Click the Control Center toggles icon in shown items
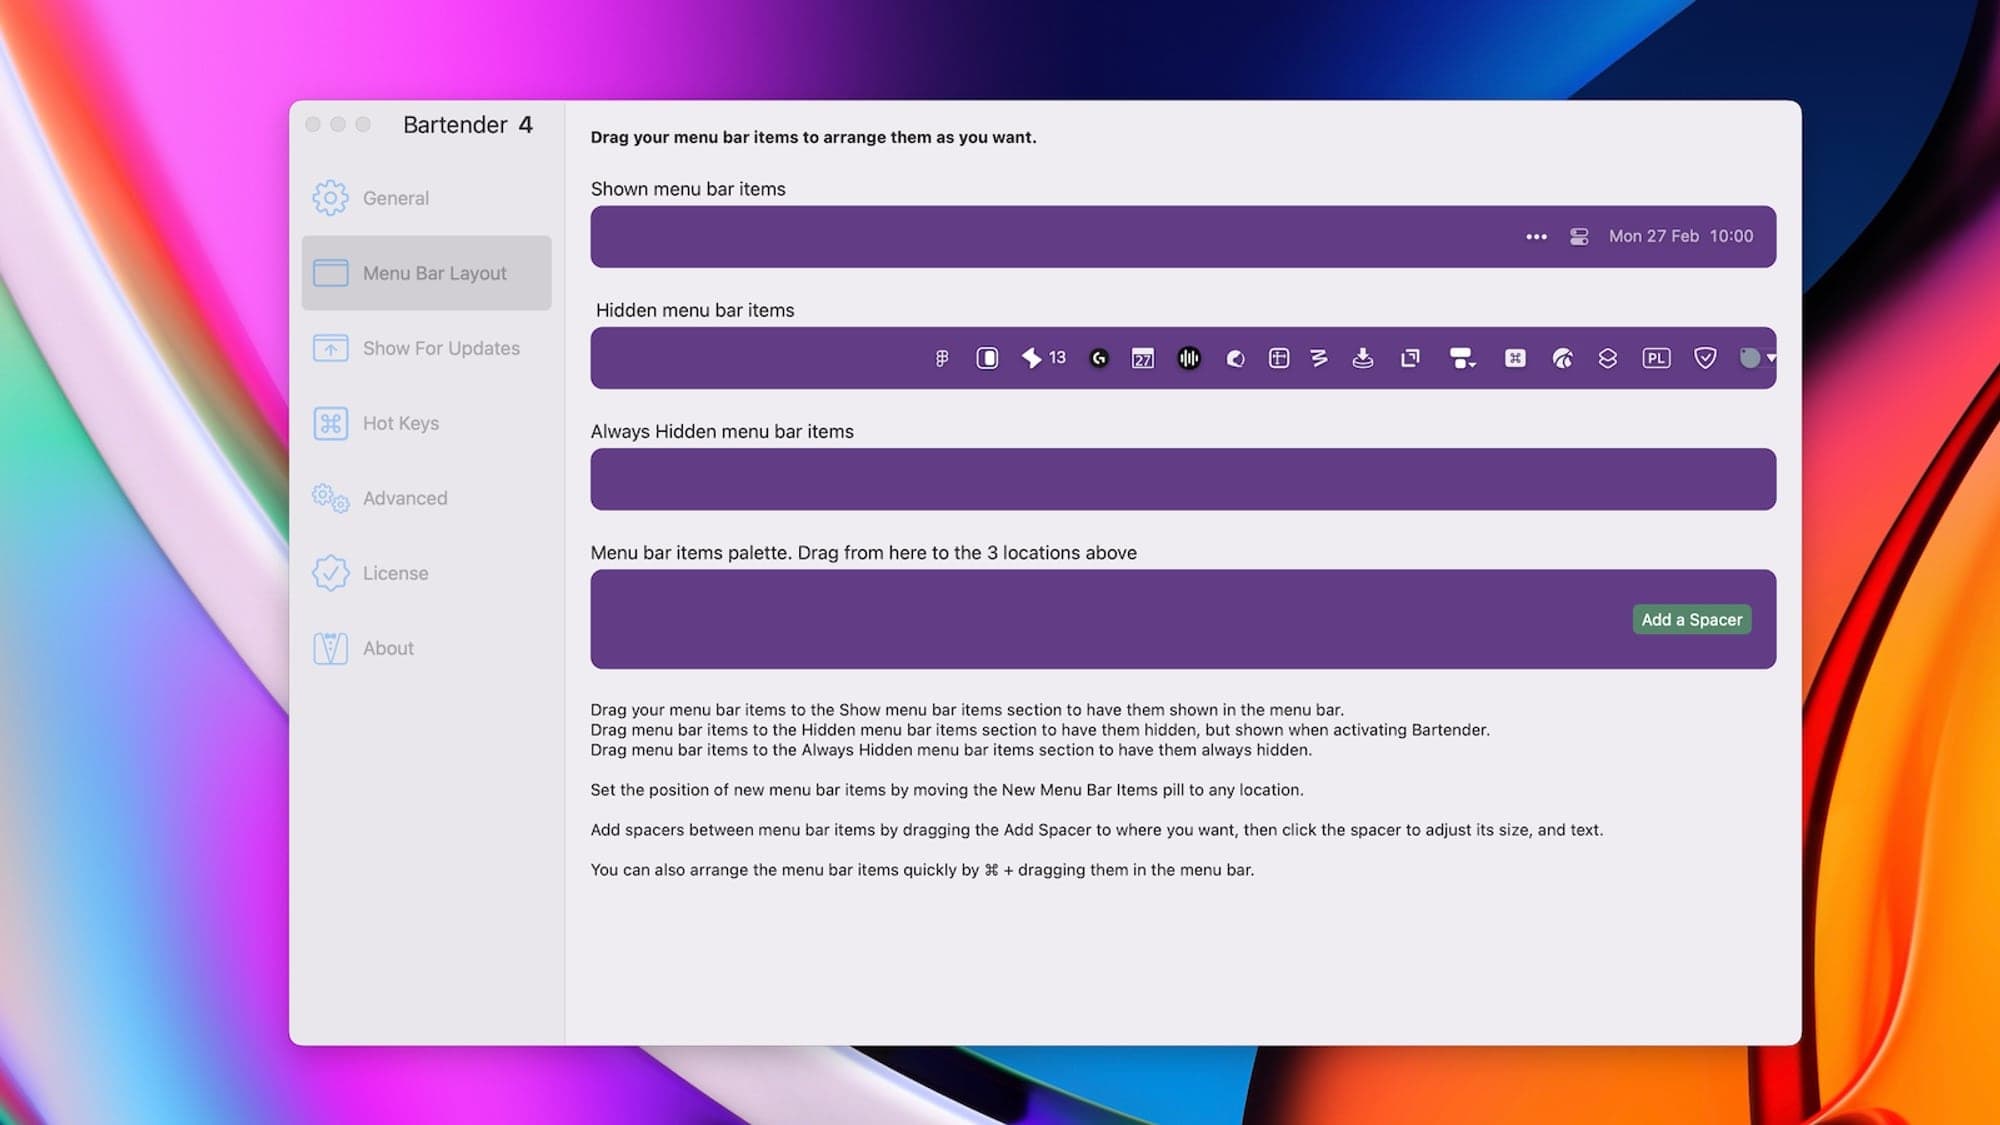The width and height of the screenshot is (2000, 1125). click(1579, 237)
